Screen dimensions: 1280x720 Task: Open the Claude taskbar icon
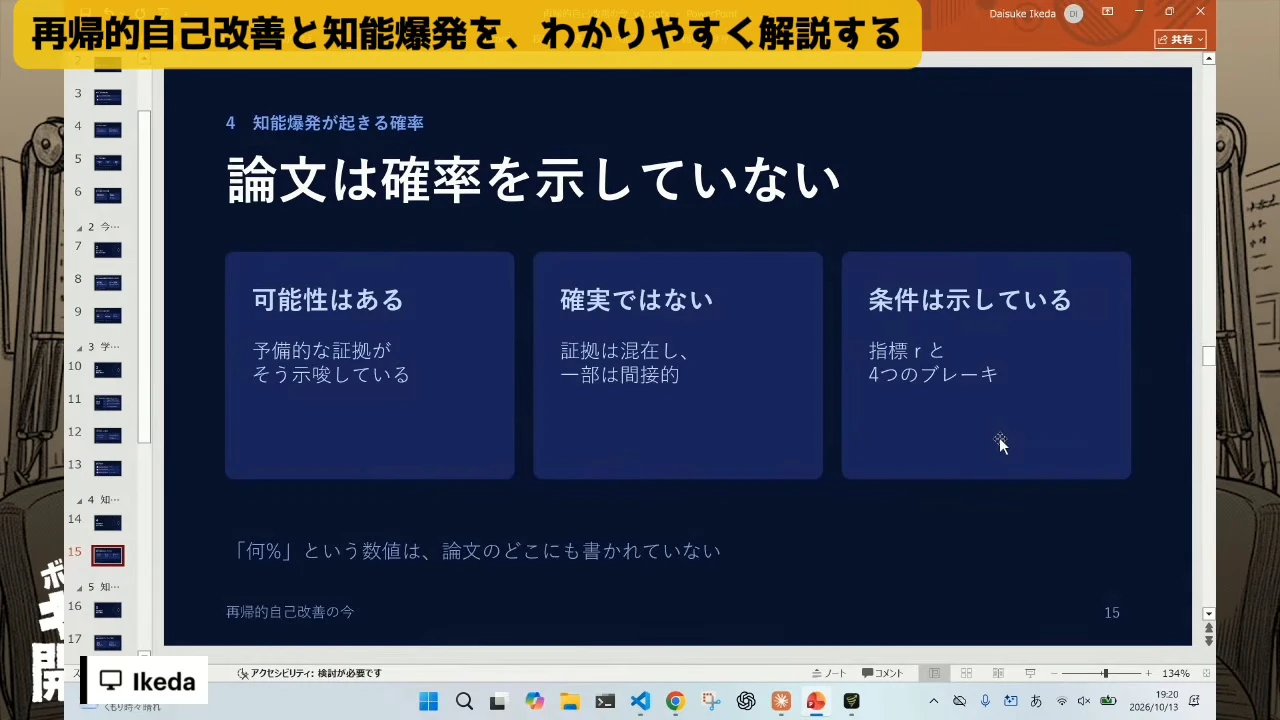pos(781,701)
